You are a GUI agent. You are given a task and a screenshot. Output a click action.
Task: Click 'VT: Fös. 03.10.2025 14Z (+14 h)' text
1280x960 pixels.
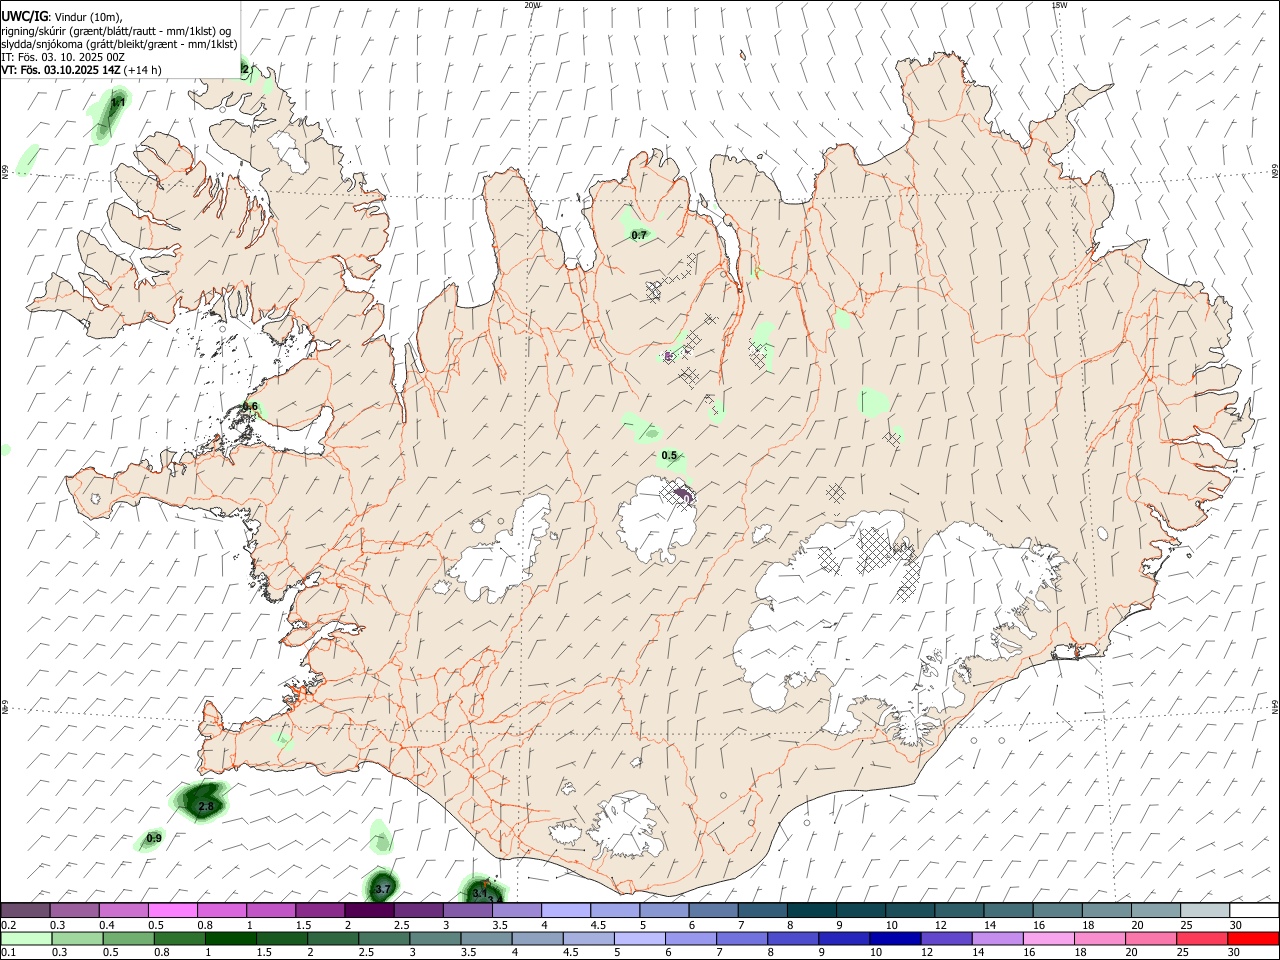82,70
